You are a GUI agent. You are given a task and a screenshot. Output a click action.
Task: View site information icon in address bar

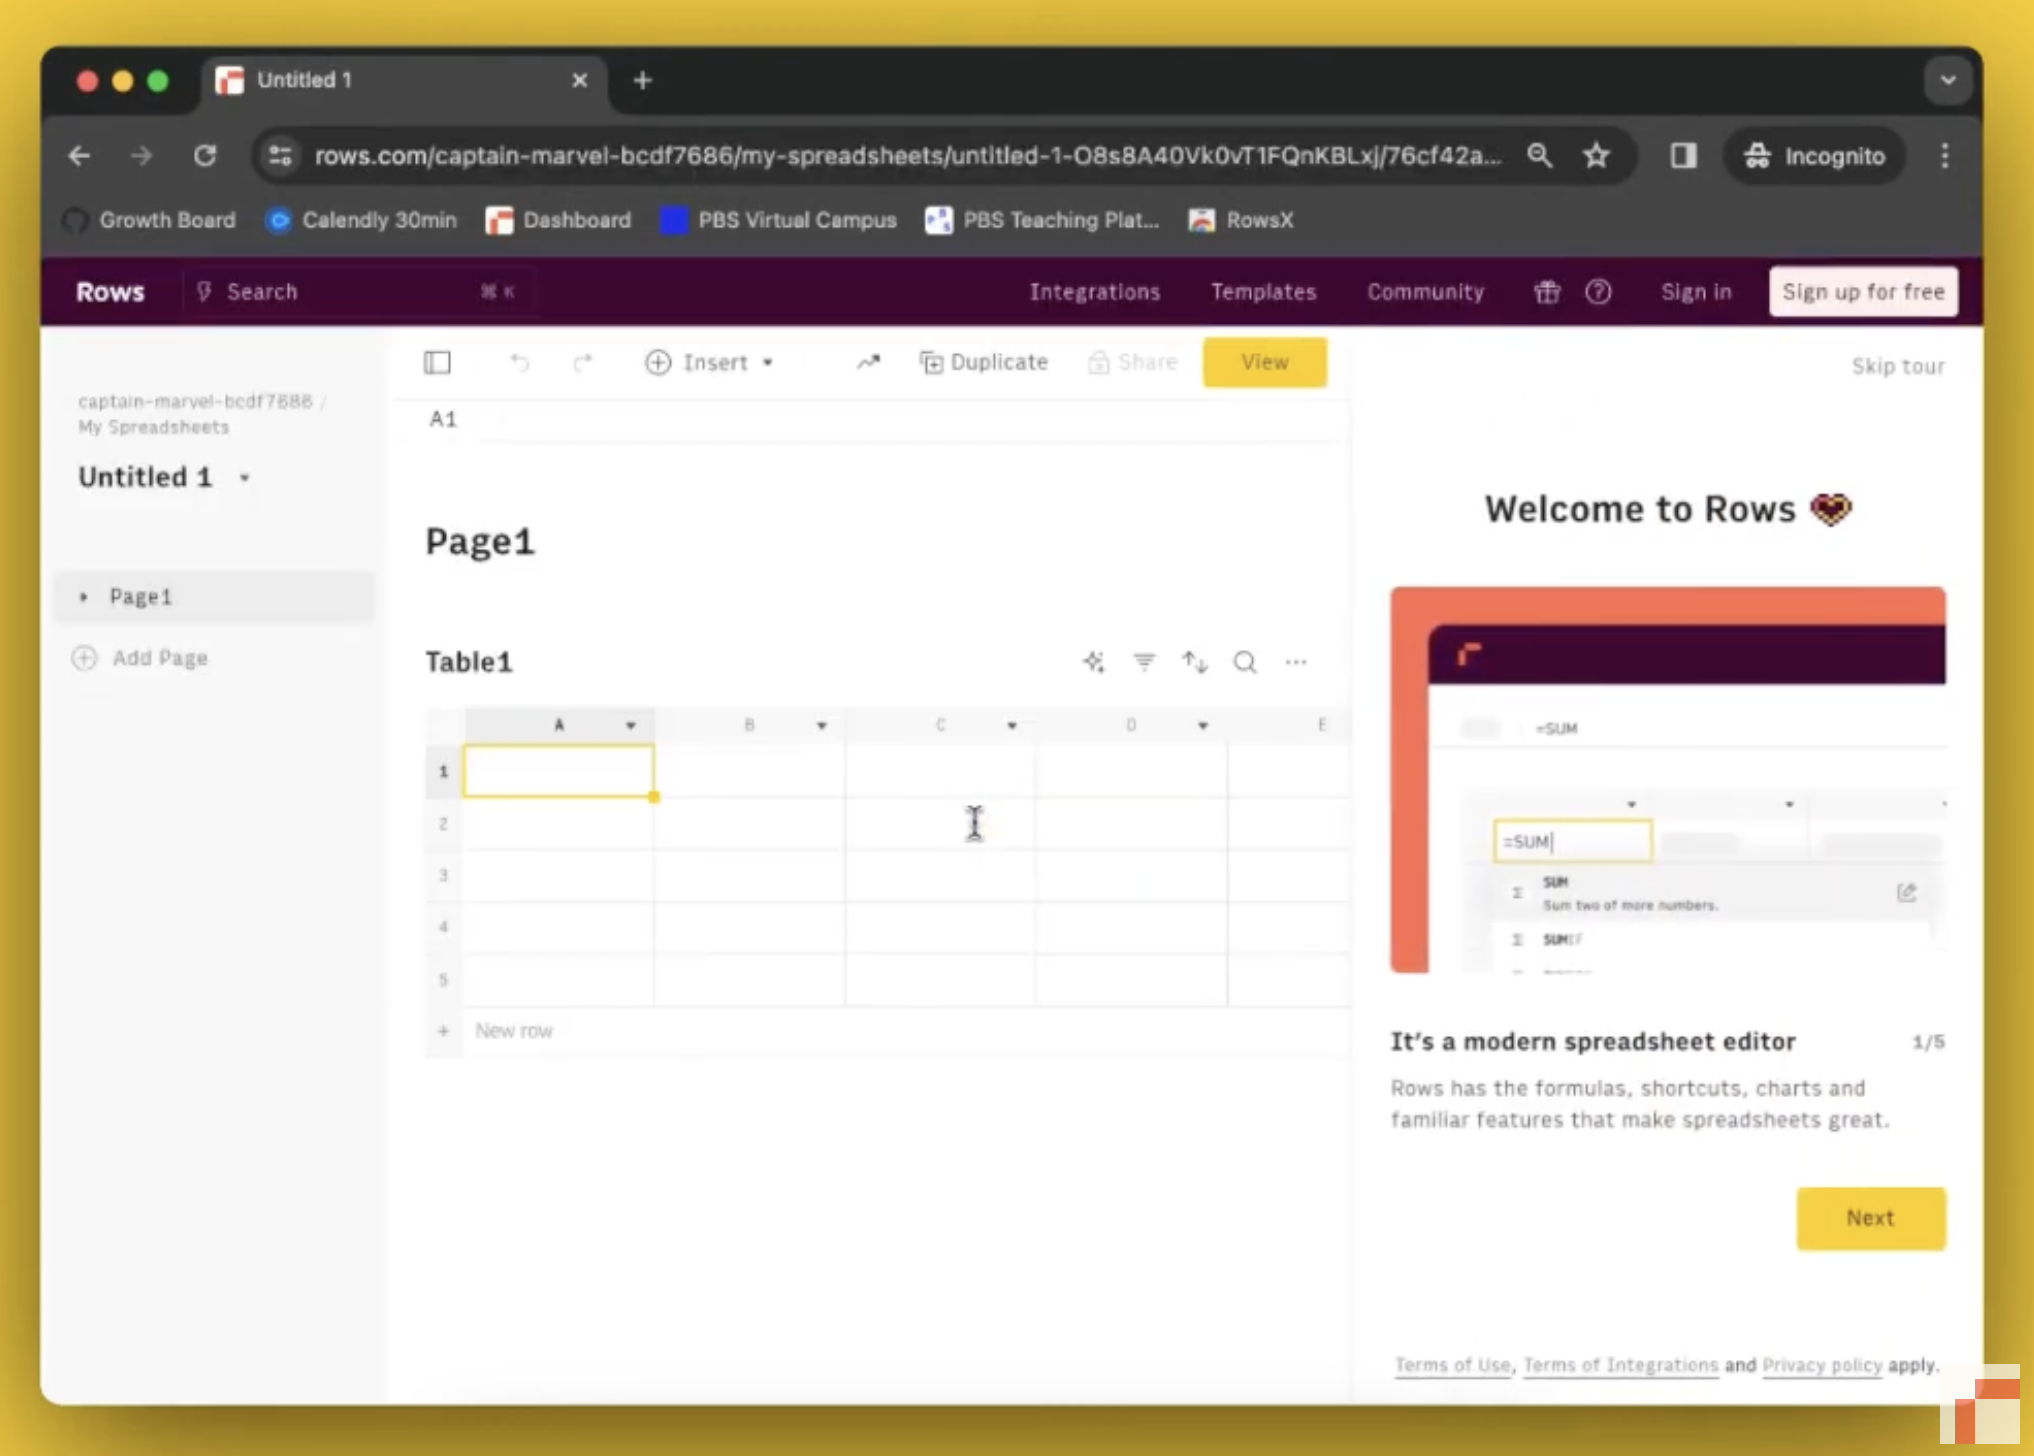[x=280, y=156]
